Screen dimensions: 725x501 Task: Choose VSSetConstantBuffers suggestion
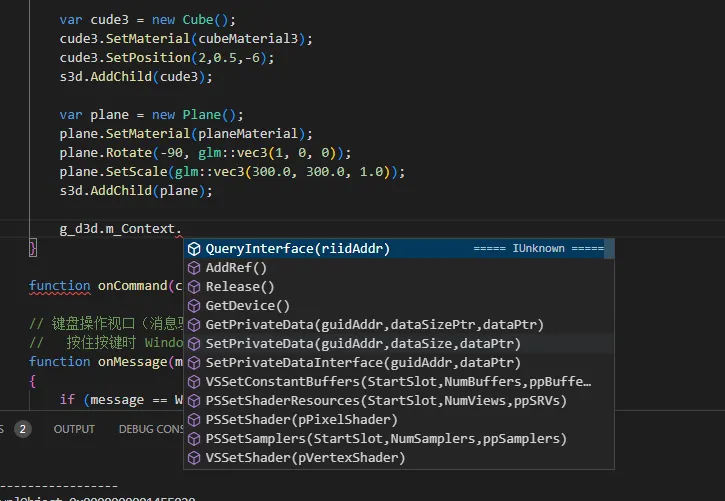click(399, 381)
